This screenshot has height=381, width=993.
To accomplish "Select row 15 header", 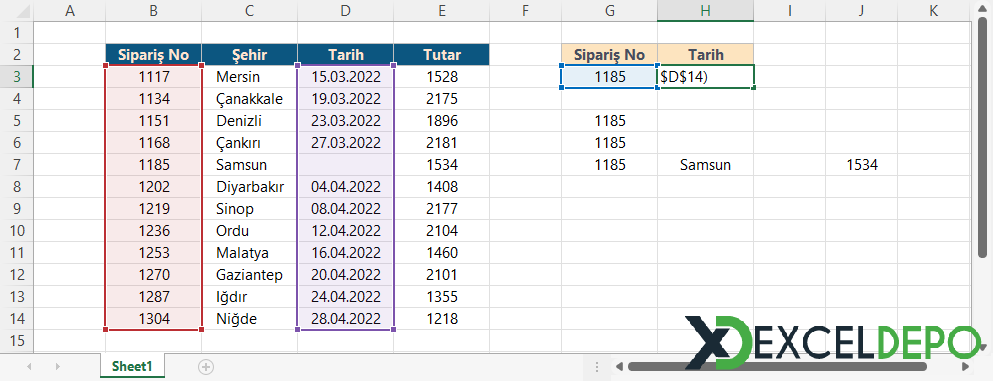I will click(16, 340).
